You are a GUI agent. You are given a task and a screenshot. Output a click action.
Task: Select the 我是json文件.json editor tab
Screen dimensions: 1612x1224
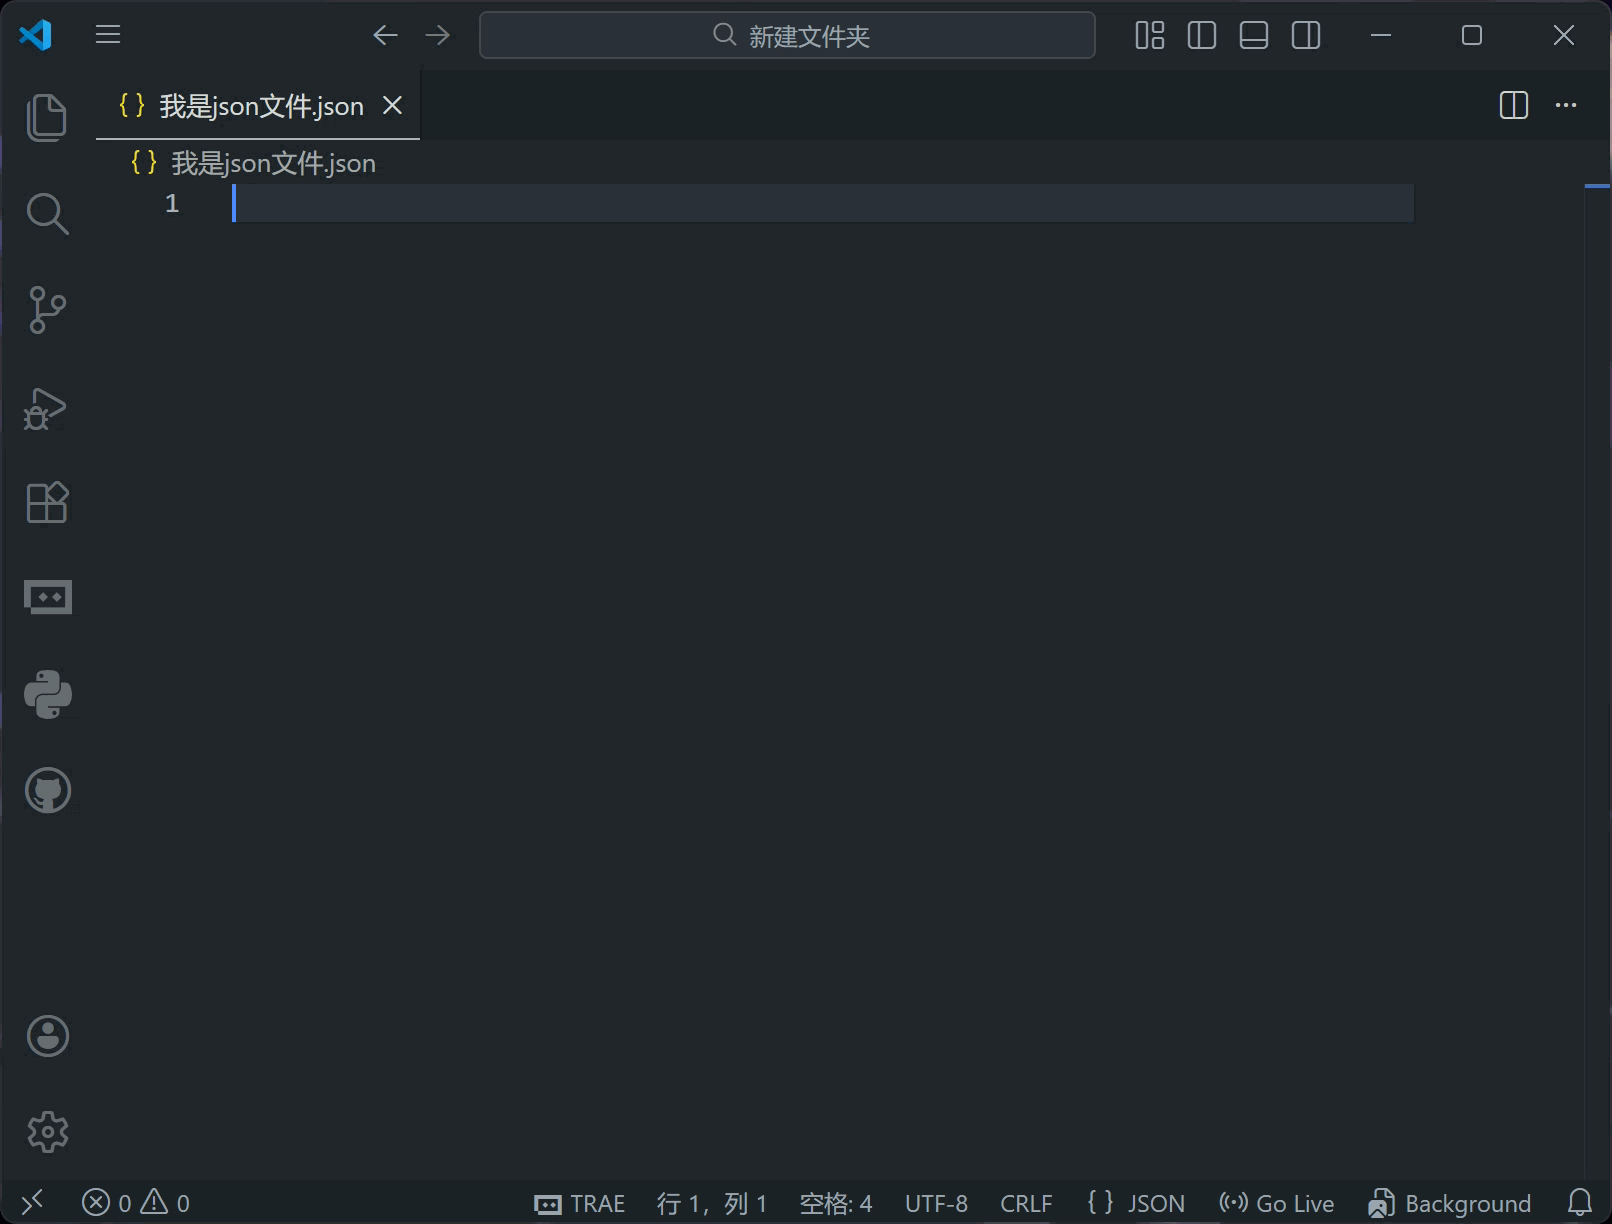point(260,106)
